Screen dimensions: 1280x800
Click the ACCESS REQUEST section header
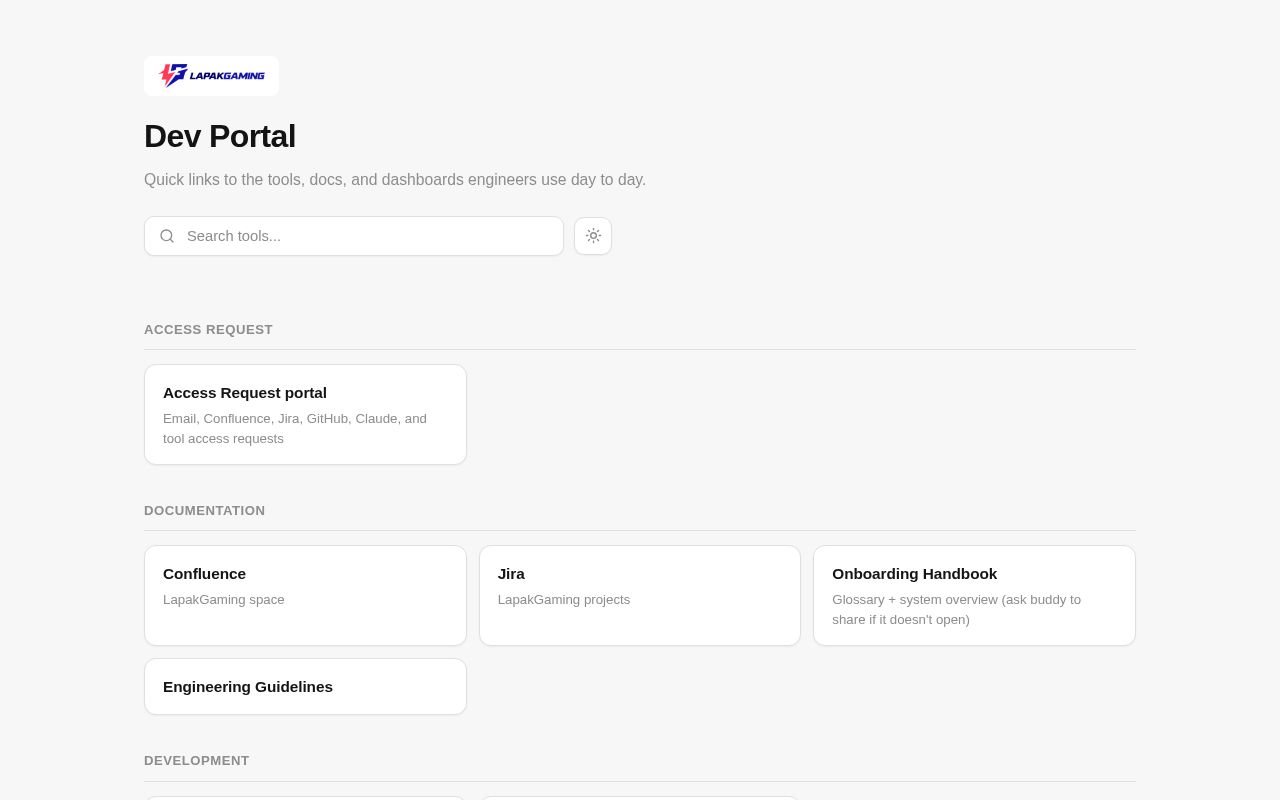click(208, 330)
